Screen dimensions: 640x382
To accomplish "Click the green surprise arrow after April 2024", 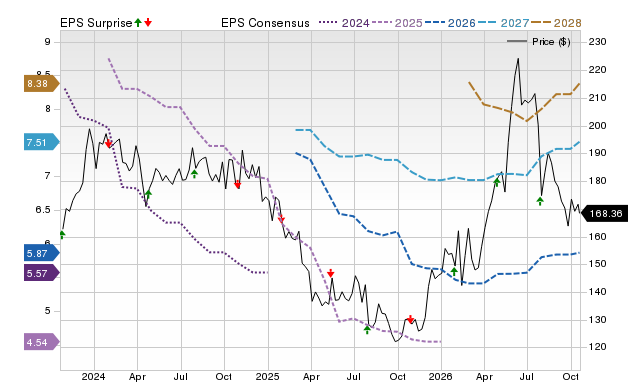I will pos(148,195).
